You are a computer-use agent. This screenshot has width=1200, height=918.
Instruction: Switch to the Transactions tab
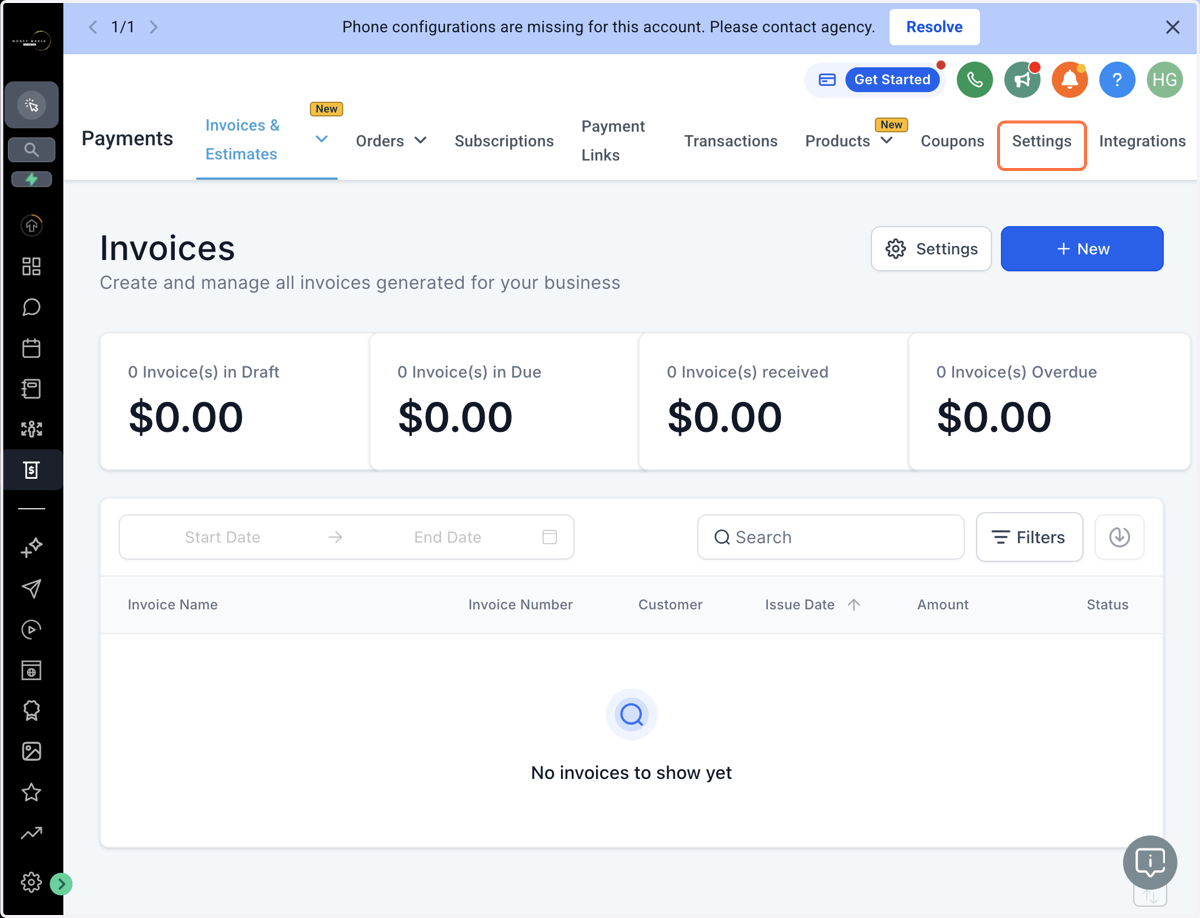731,141
